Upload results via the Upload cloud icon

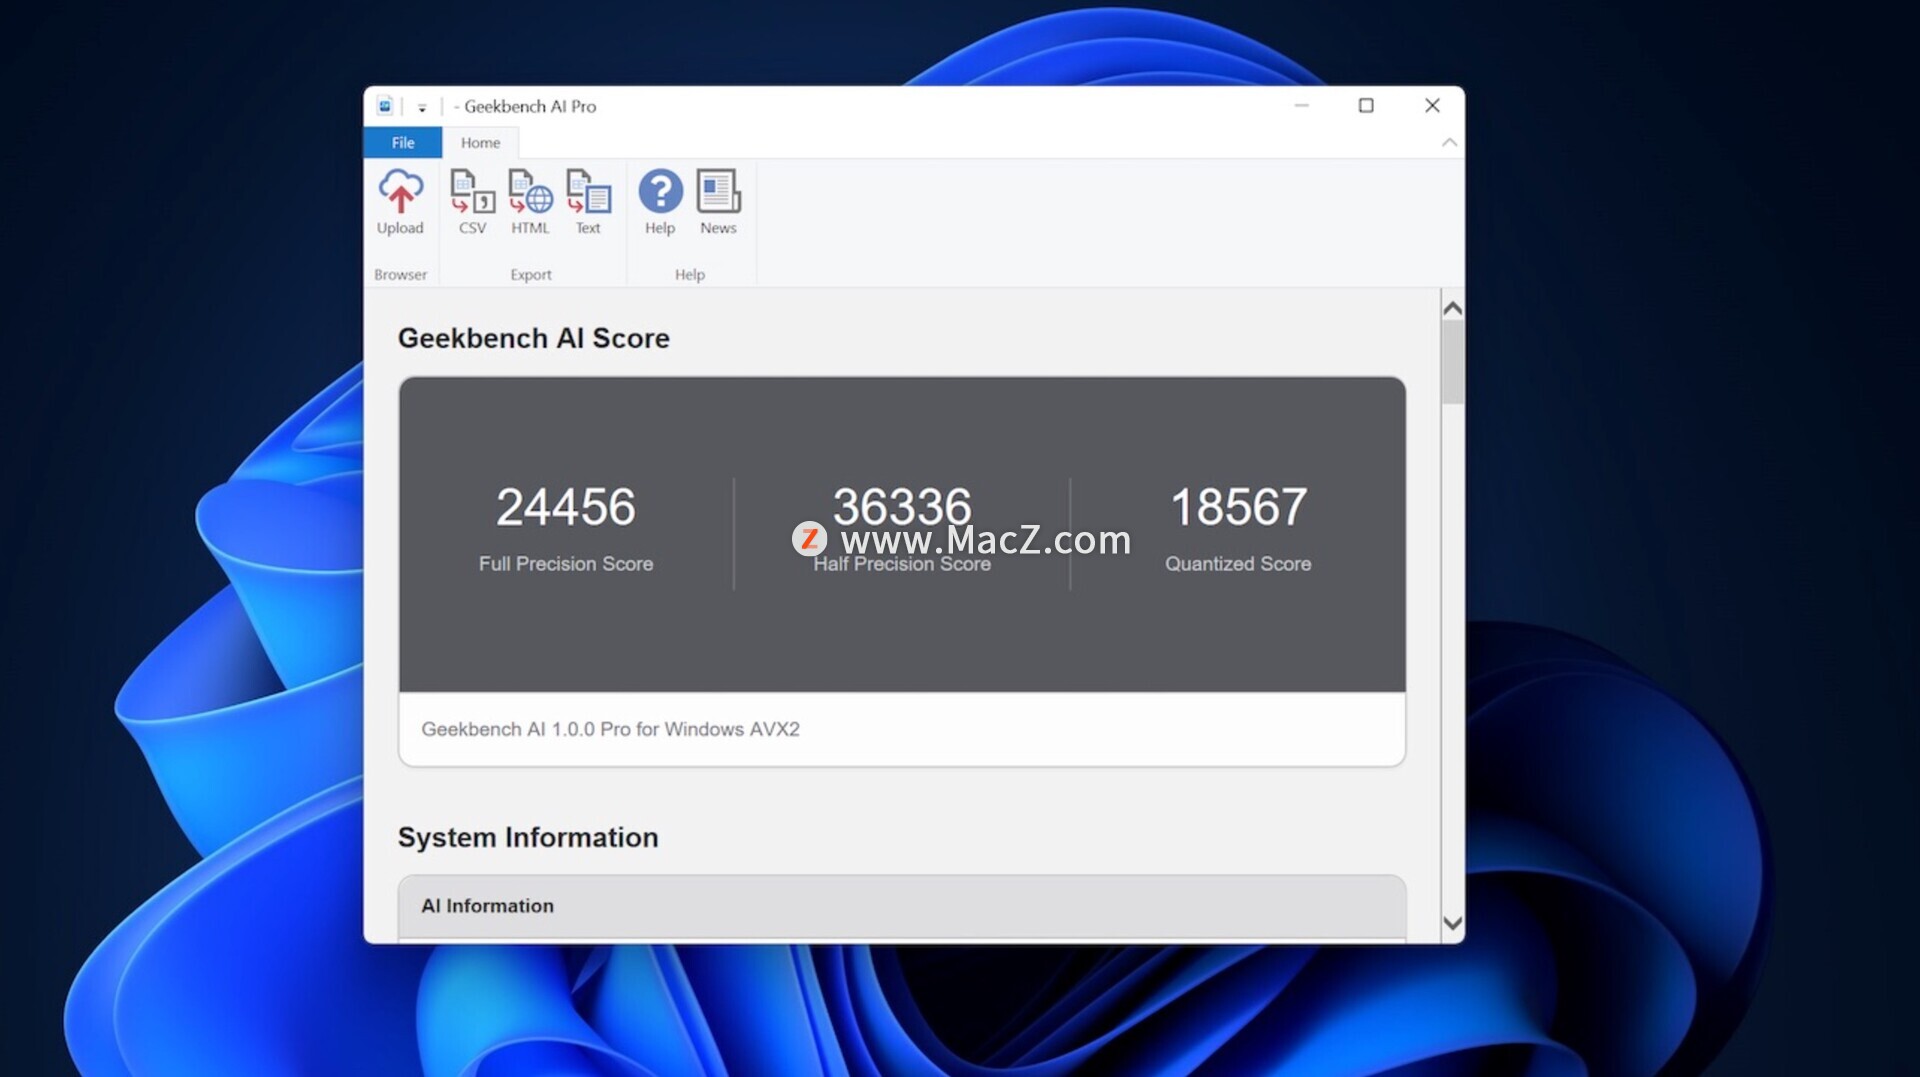click(x=400, y=202)
